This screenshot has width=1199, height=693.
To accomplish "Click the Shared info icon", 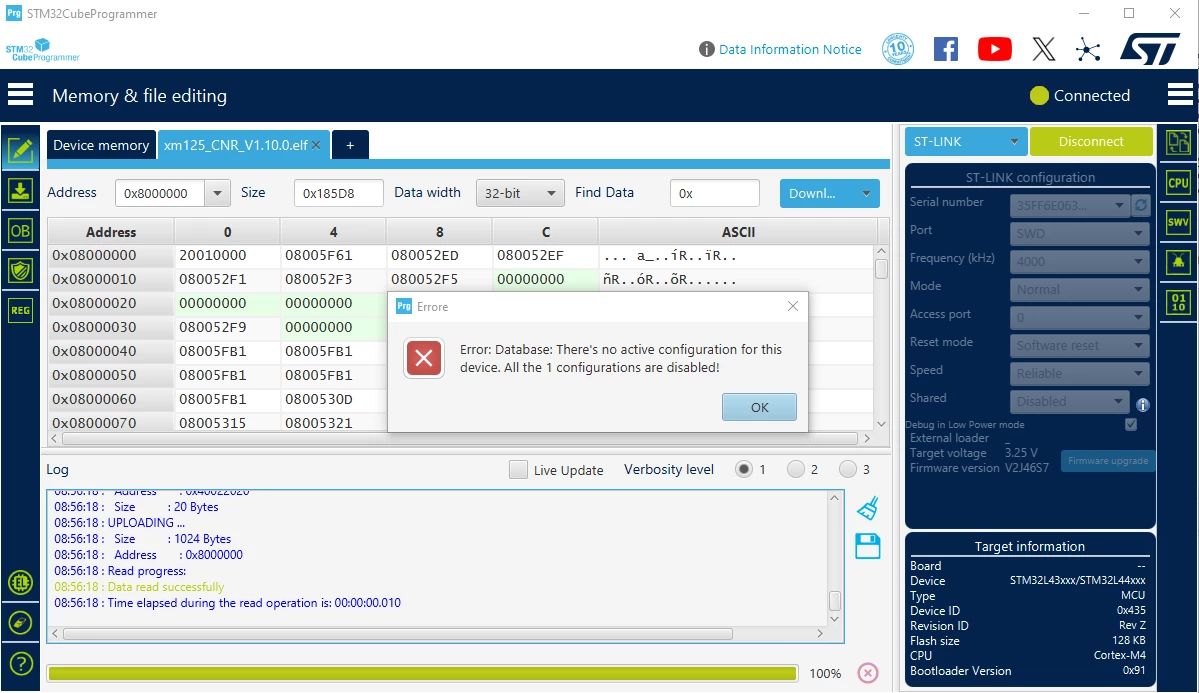I will [1142, 405].
